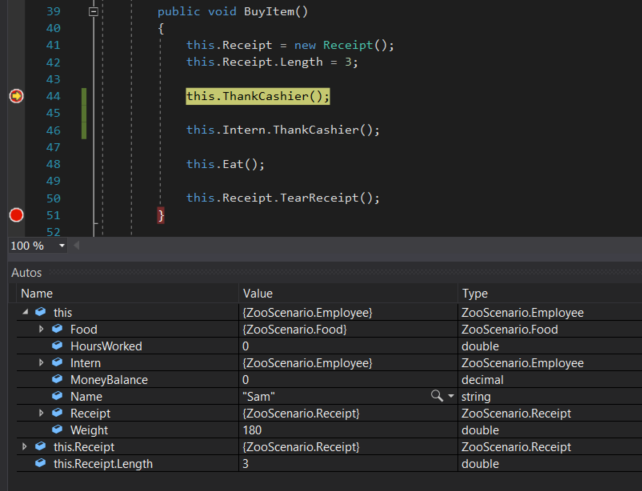The width and height of the screenshot is (642, 491).
Task: Remove the red breakpoint on line 51
Action: [x=16, y=215]
